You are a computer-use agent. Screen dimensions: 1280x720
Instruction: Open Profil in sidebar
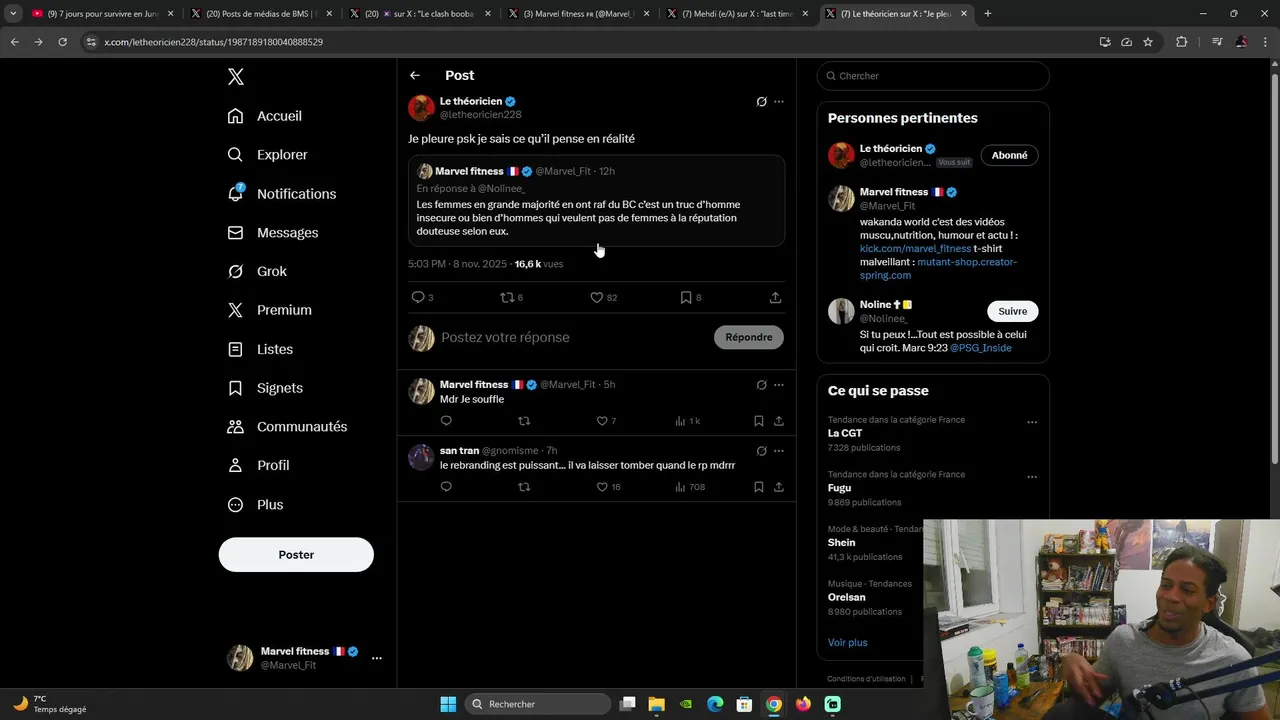tap(259, 466)
